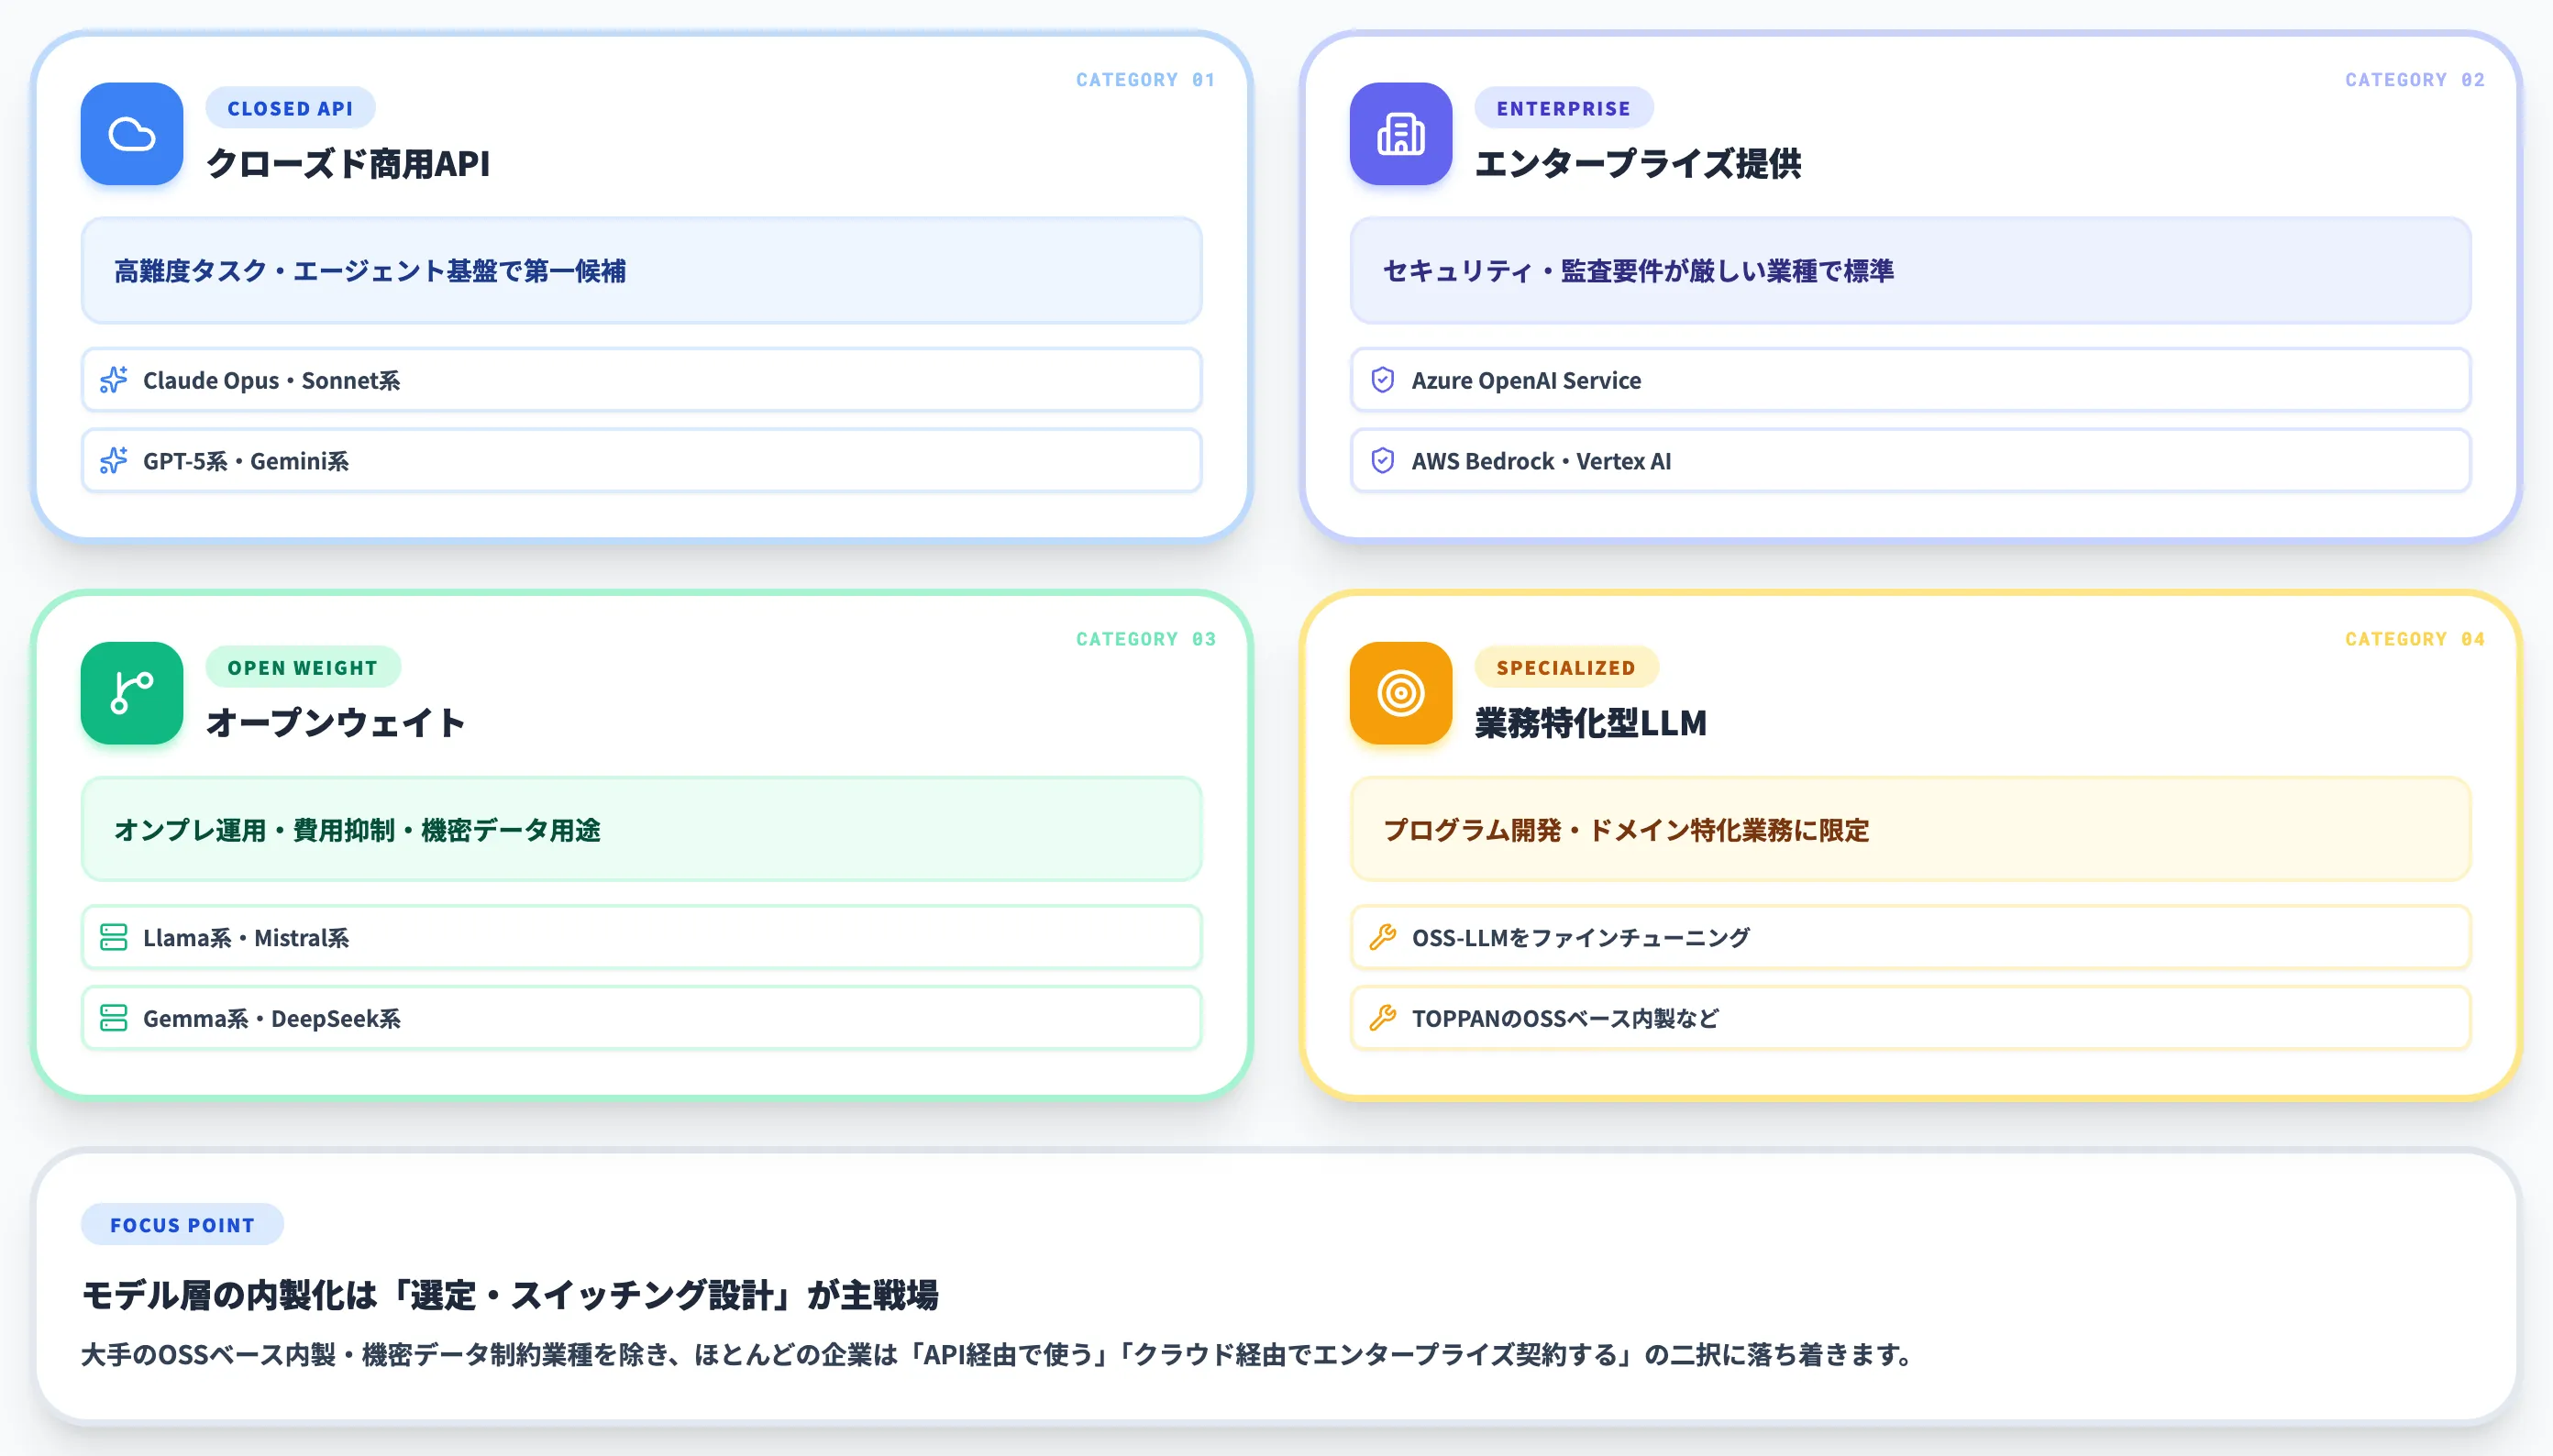Click shield icon beside AWS Bedrock・Vertex AI
Image resolution: width=2553 pixels, height=1456 pixels.
(1382, 461)
